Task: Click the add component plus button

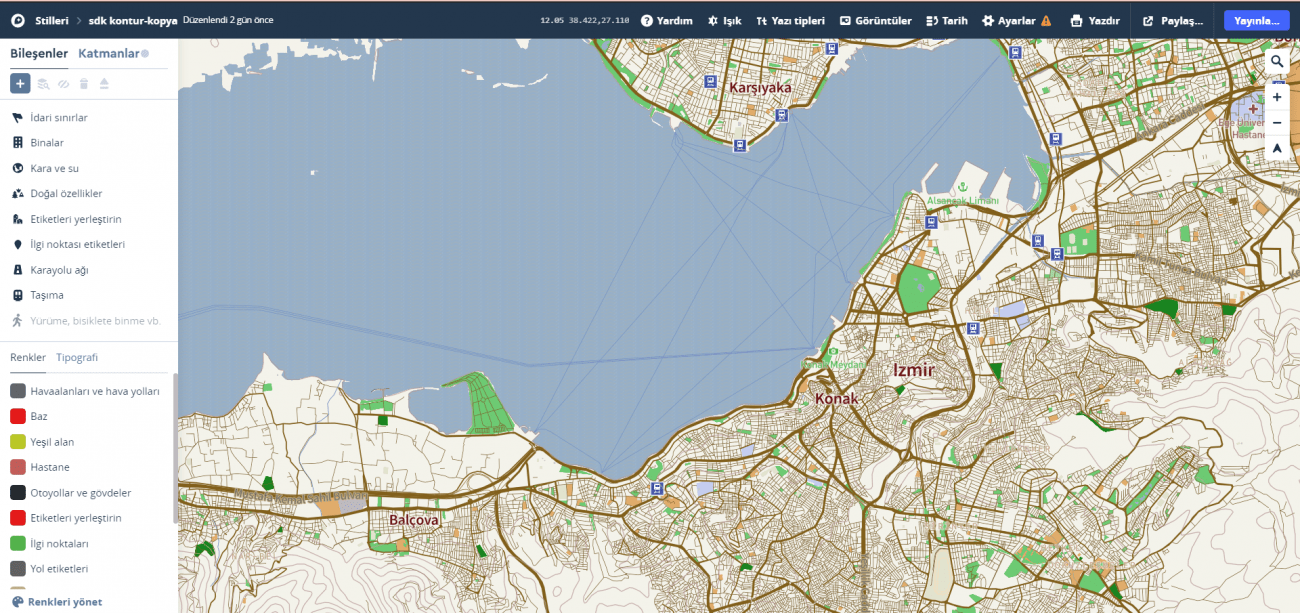Action: [20, 84]
